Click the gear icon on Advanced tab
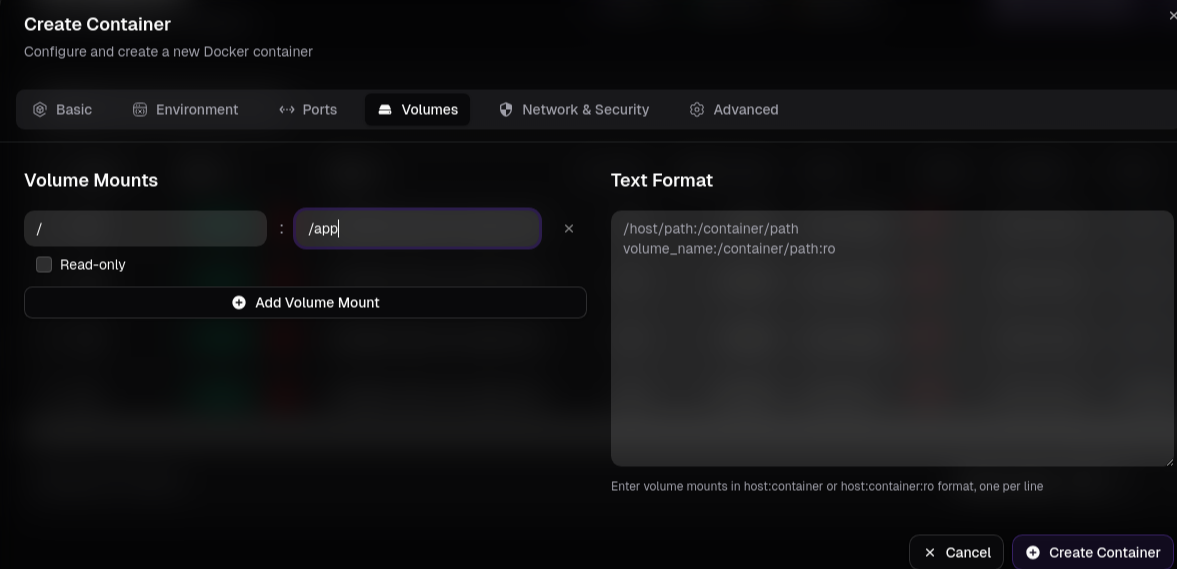 pyautogui.click(x=697, y=110)
